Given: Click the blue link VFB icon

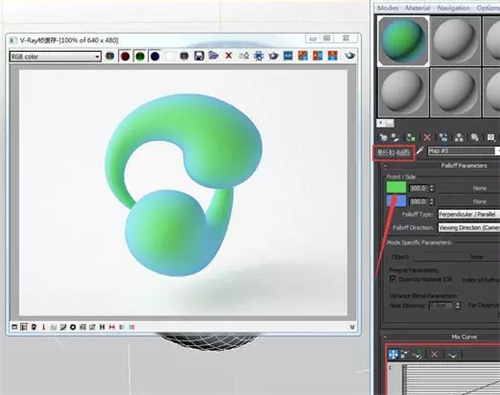Looking at the screenshot, I should (288, 56).
